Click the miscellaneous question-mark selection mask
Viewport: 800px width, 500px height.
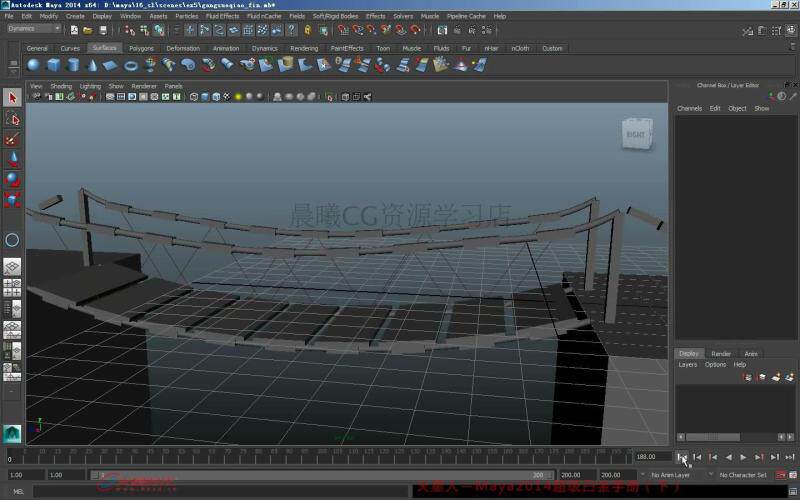click(291, 30)
